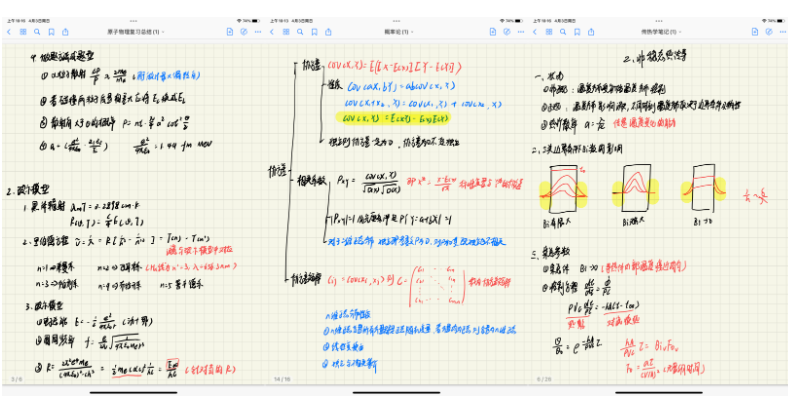
Task: Go back from the 传热学笔记 notebook
Action: 537,32
